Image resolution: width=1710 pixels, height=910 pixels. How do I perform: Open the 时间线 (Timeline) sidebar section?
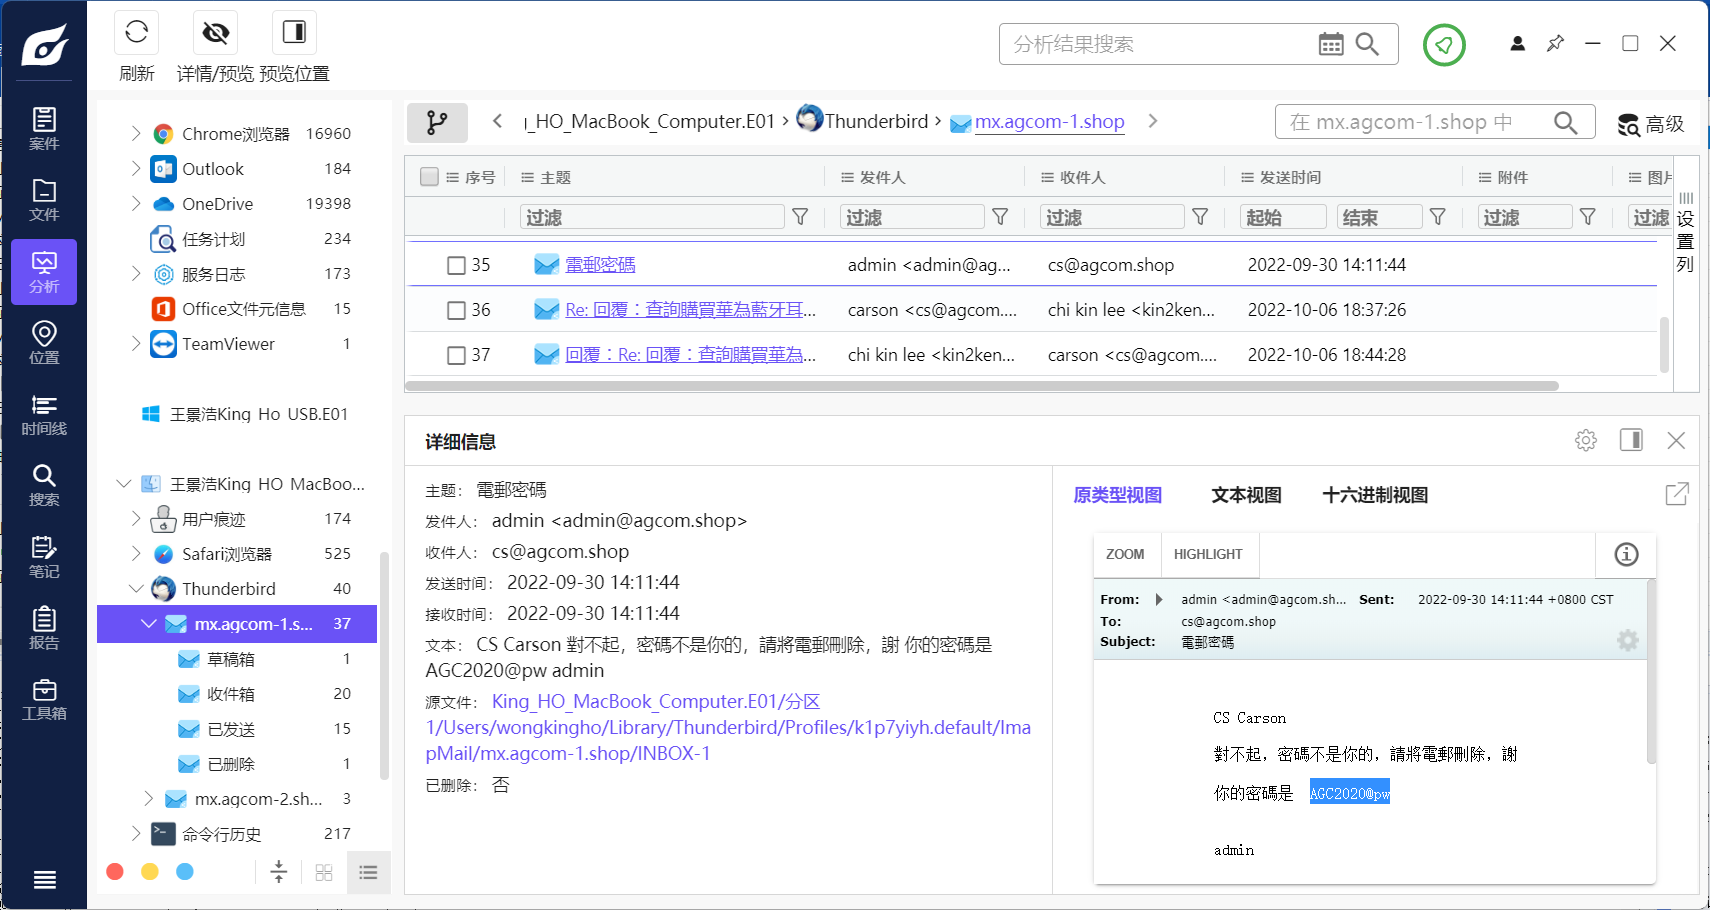pos(44,415)
